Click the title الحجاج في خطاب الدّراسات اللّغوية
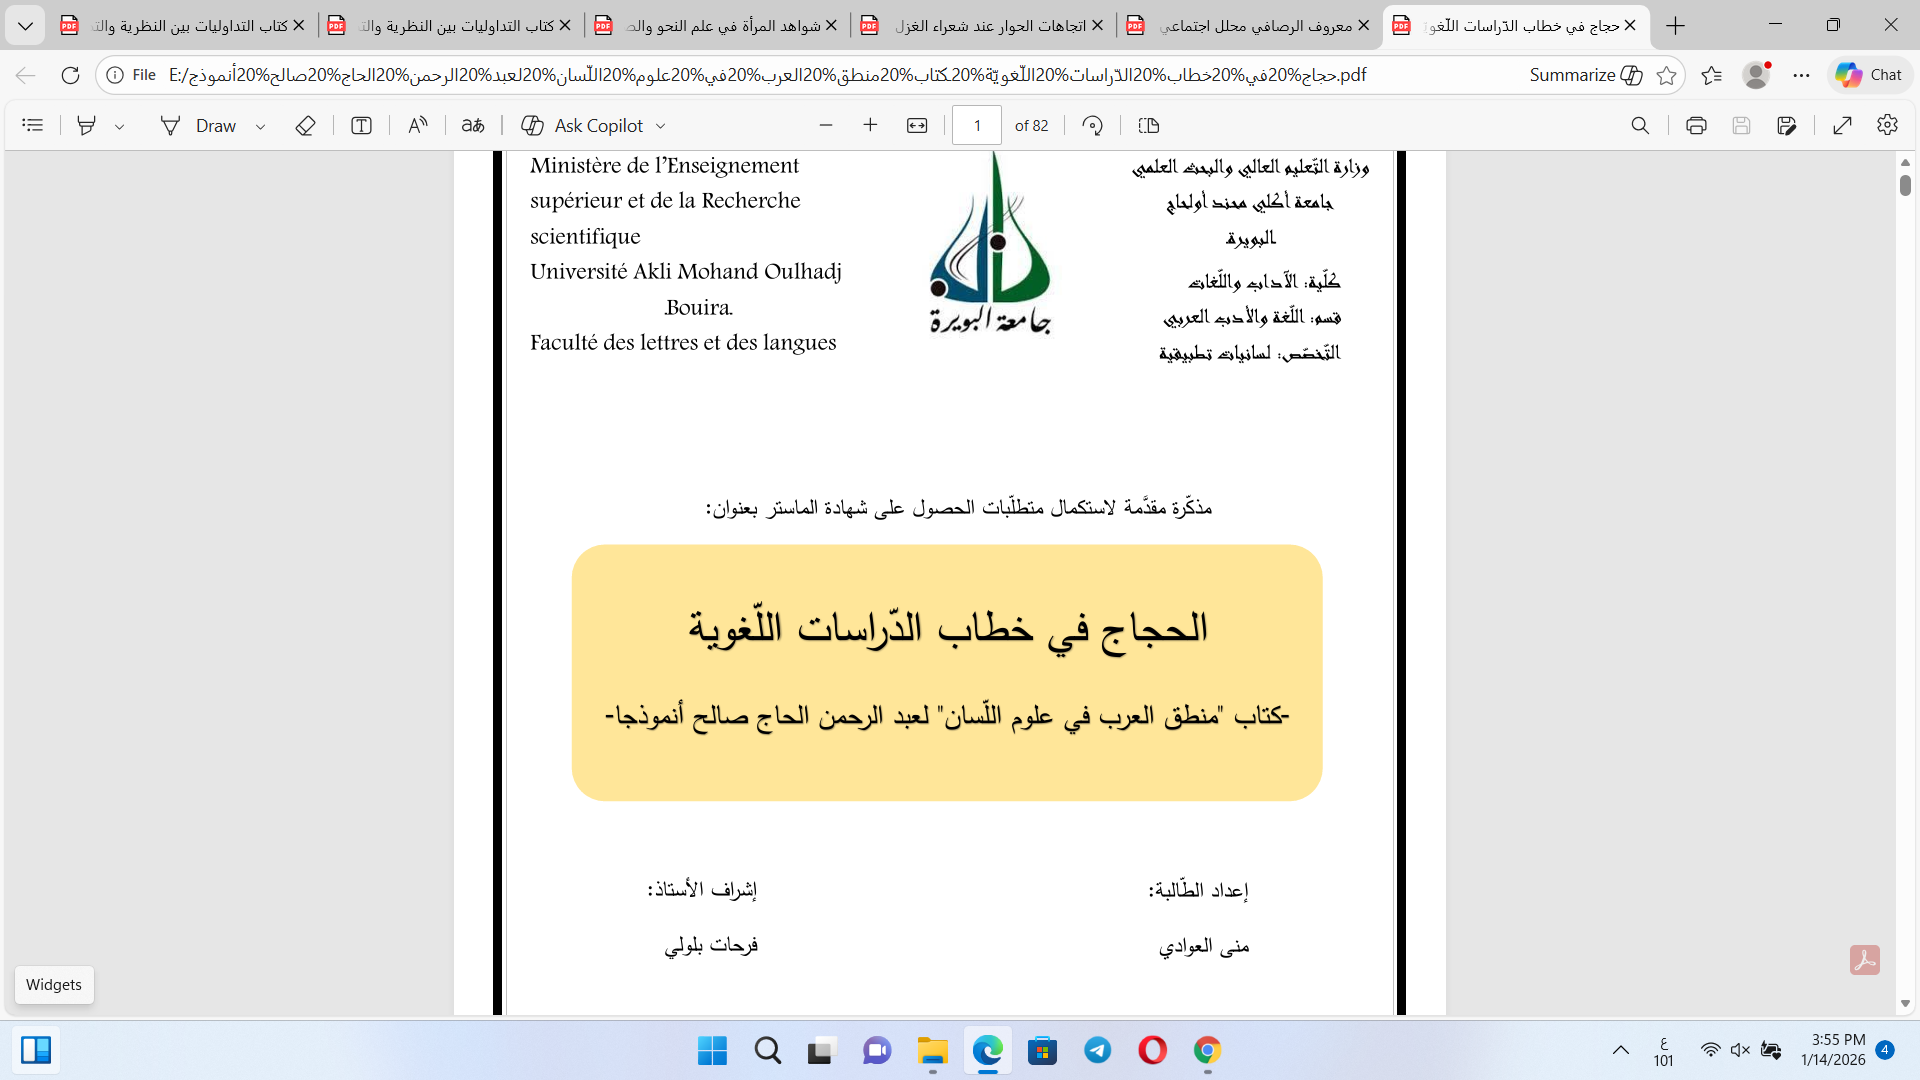Viewport: 1920px width, 1080px height. click(x=948, y=629)
